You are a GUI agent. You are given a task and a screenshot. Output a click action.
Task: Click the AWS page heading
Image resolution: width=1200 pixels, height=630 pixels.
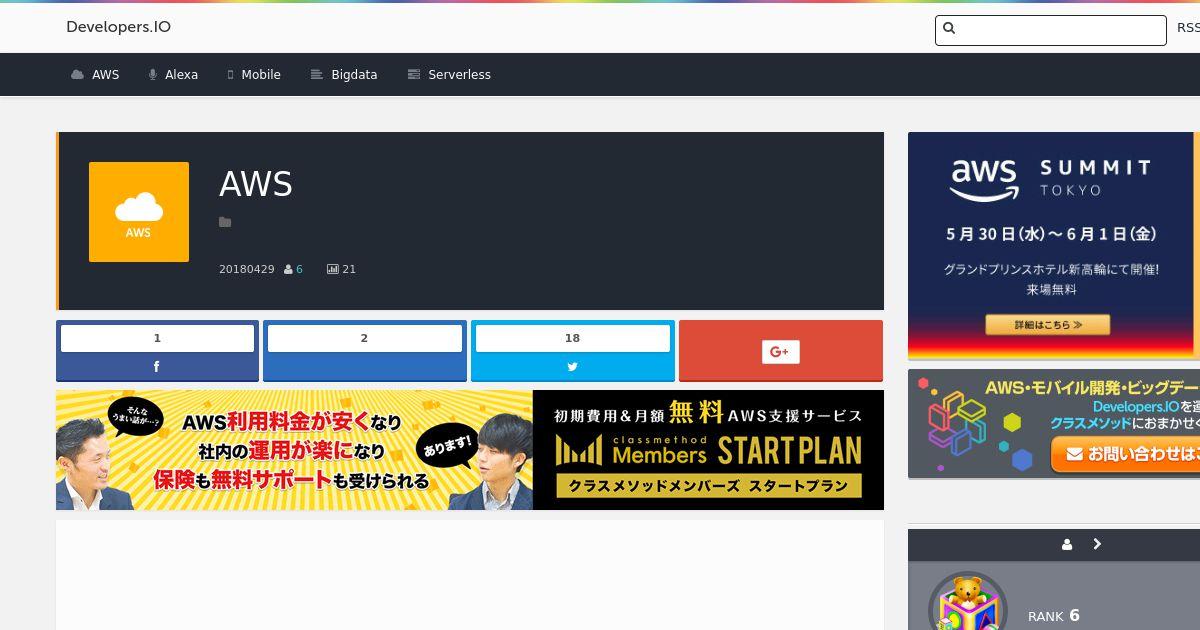(256, 184)
